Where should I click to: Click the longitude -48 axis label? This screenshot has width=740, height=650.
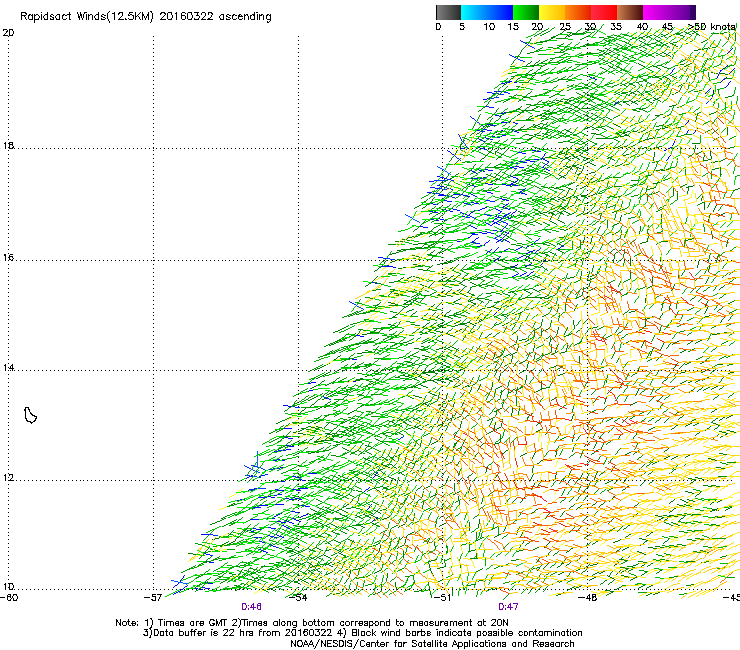click(x=588, y=598)
